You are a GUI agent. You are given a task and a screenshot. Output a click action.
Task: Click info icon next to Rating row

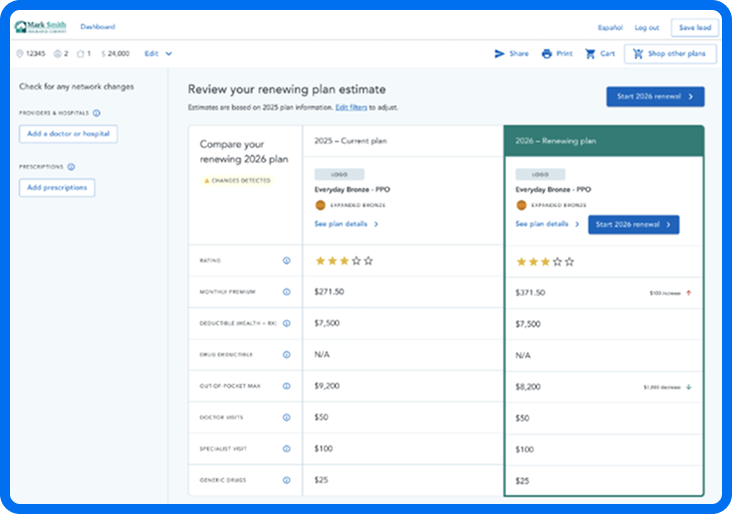tap(286, 261)
